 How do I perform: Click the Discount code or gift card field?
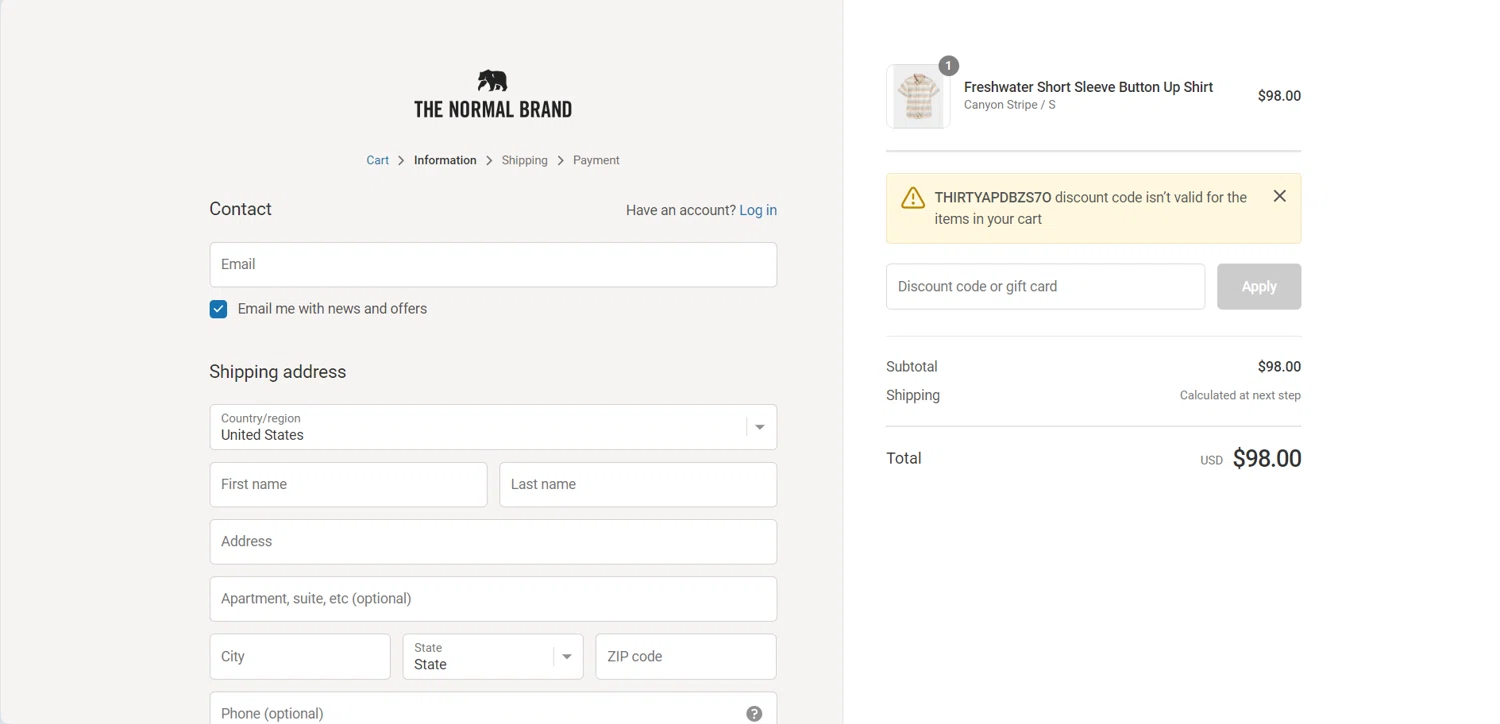(1045, 287)
